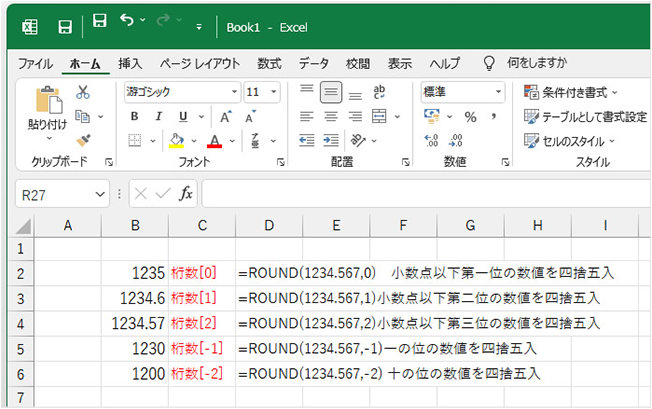The width and height of the screenshot is (652, 409).
Task: Toggle Italic formatting
Action: click(x=158, y=117)
